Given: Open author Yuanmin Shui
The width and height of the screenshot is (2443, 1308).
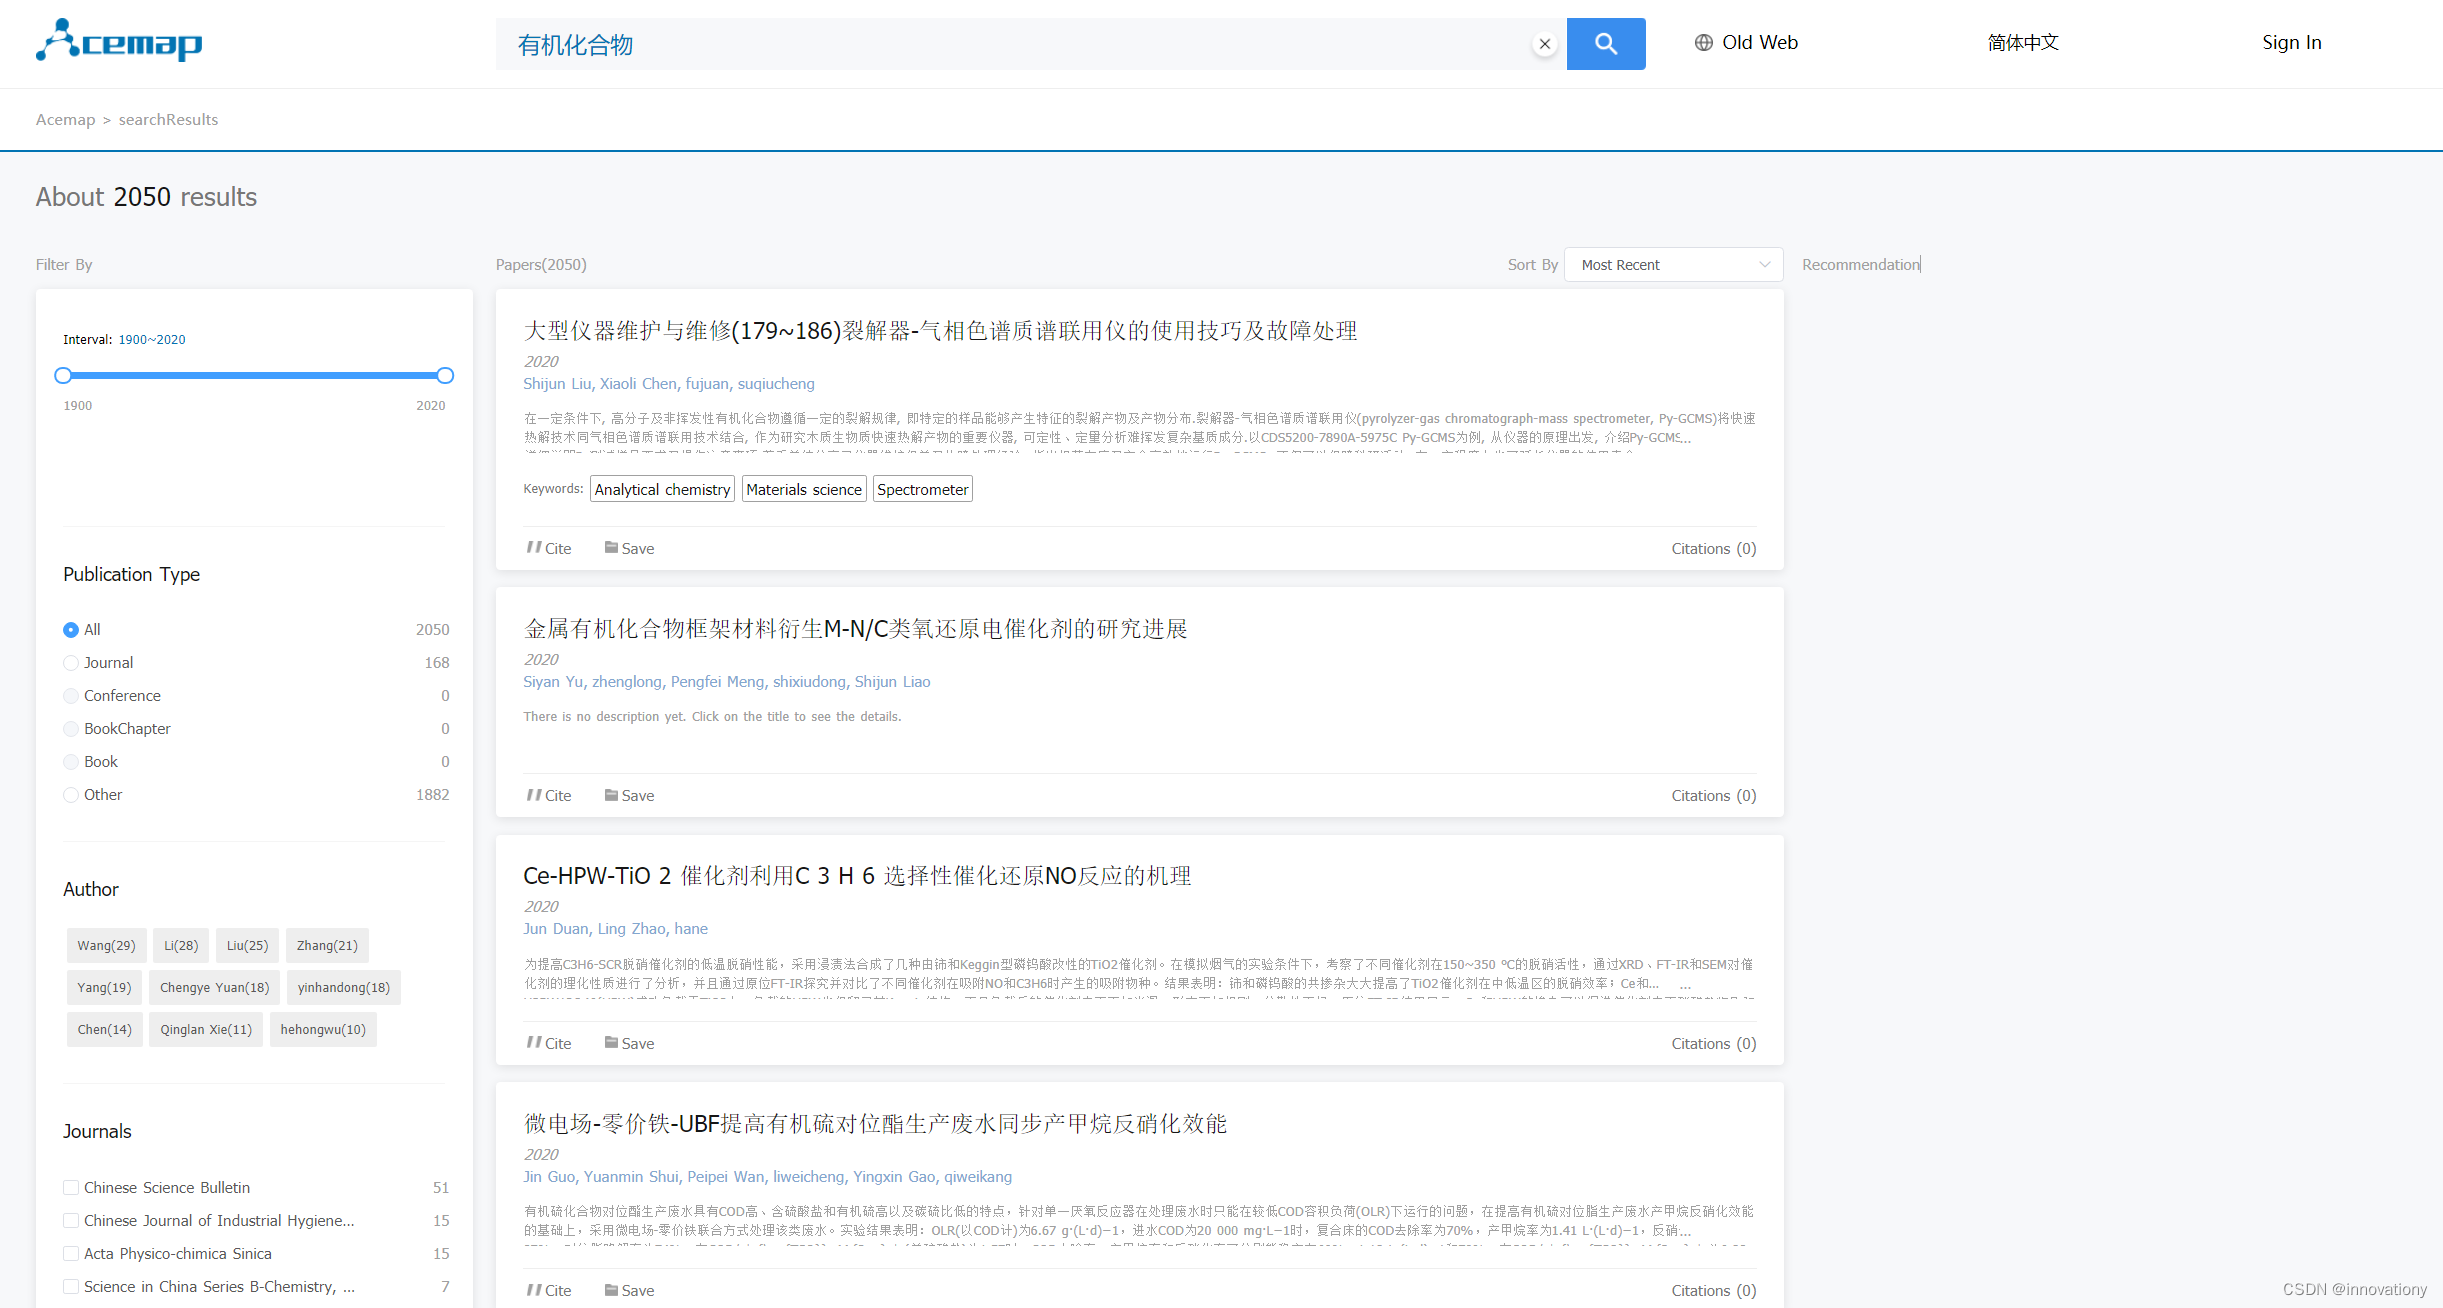Looking at the screenshot, I should 631,1177.
